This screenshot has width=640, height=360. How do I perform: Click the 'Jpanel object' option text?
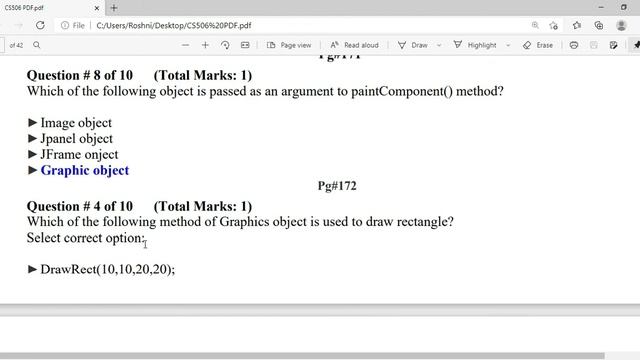76,138
